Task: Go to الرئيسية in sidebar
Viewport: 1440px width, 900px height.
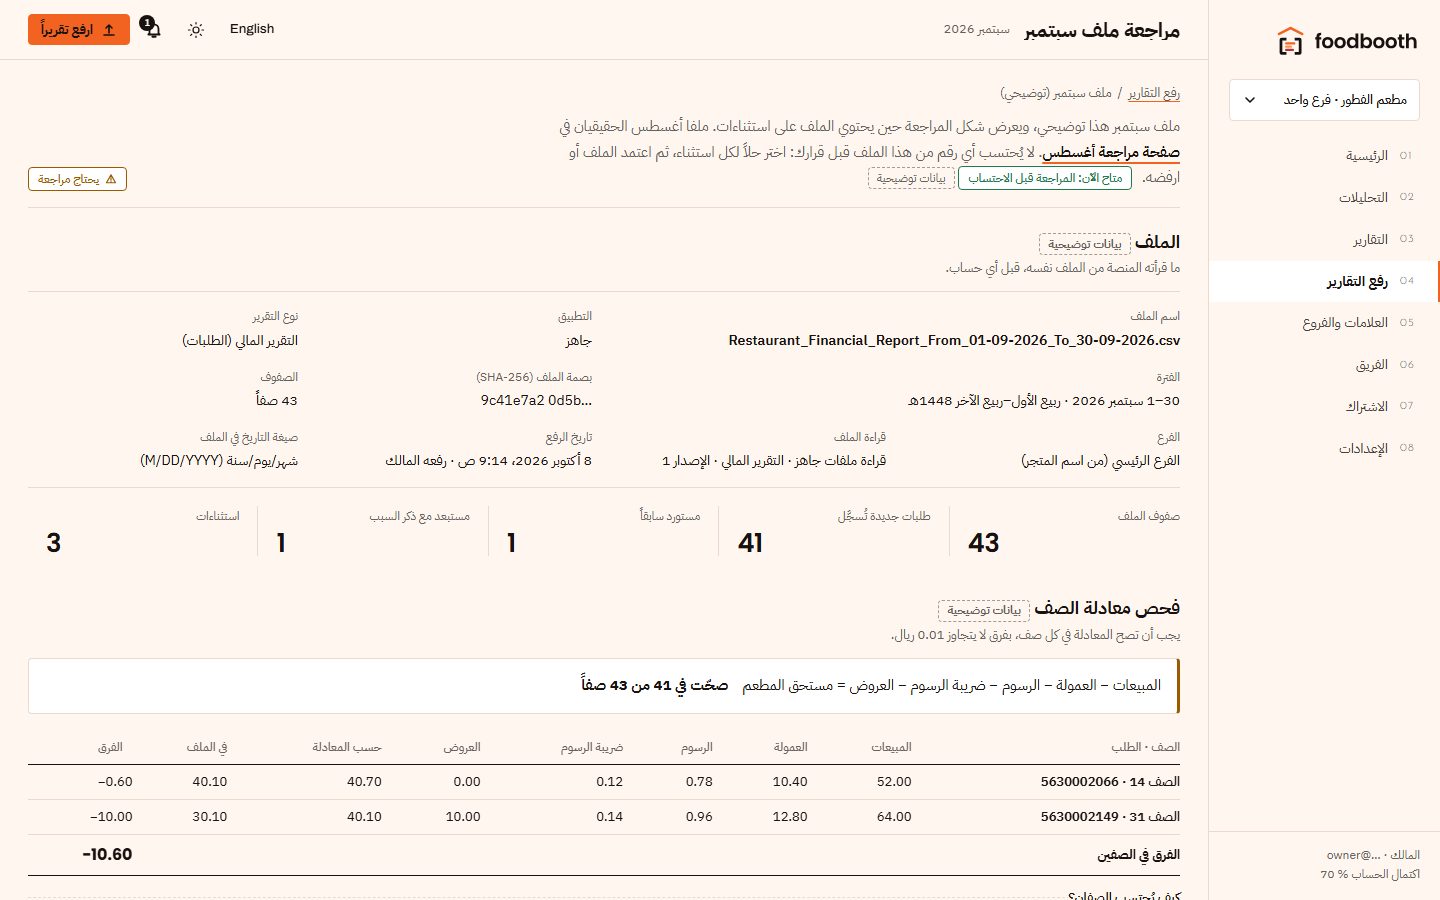Action: pyautogui.click(x=1323, y=156)
